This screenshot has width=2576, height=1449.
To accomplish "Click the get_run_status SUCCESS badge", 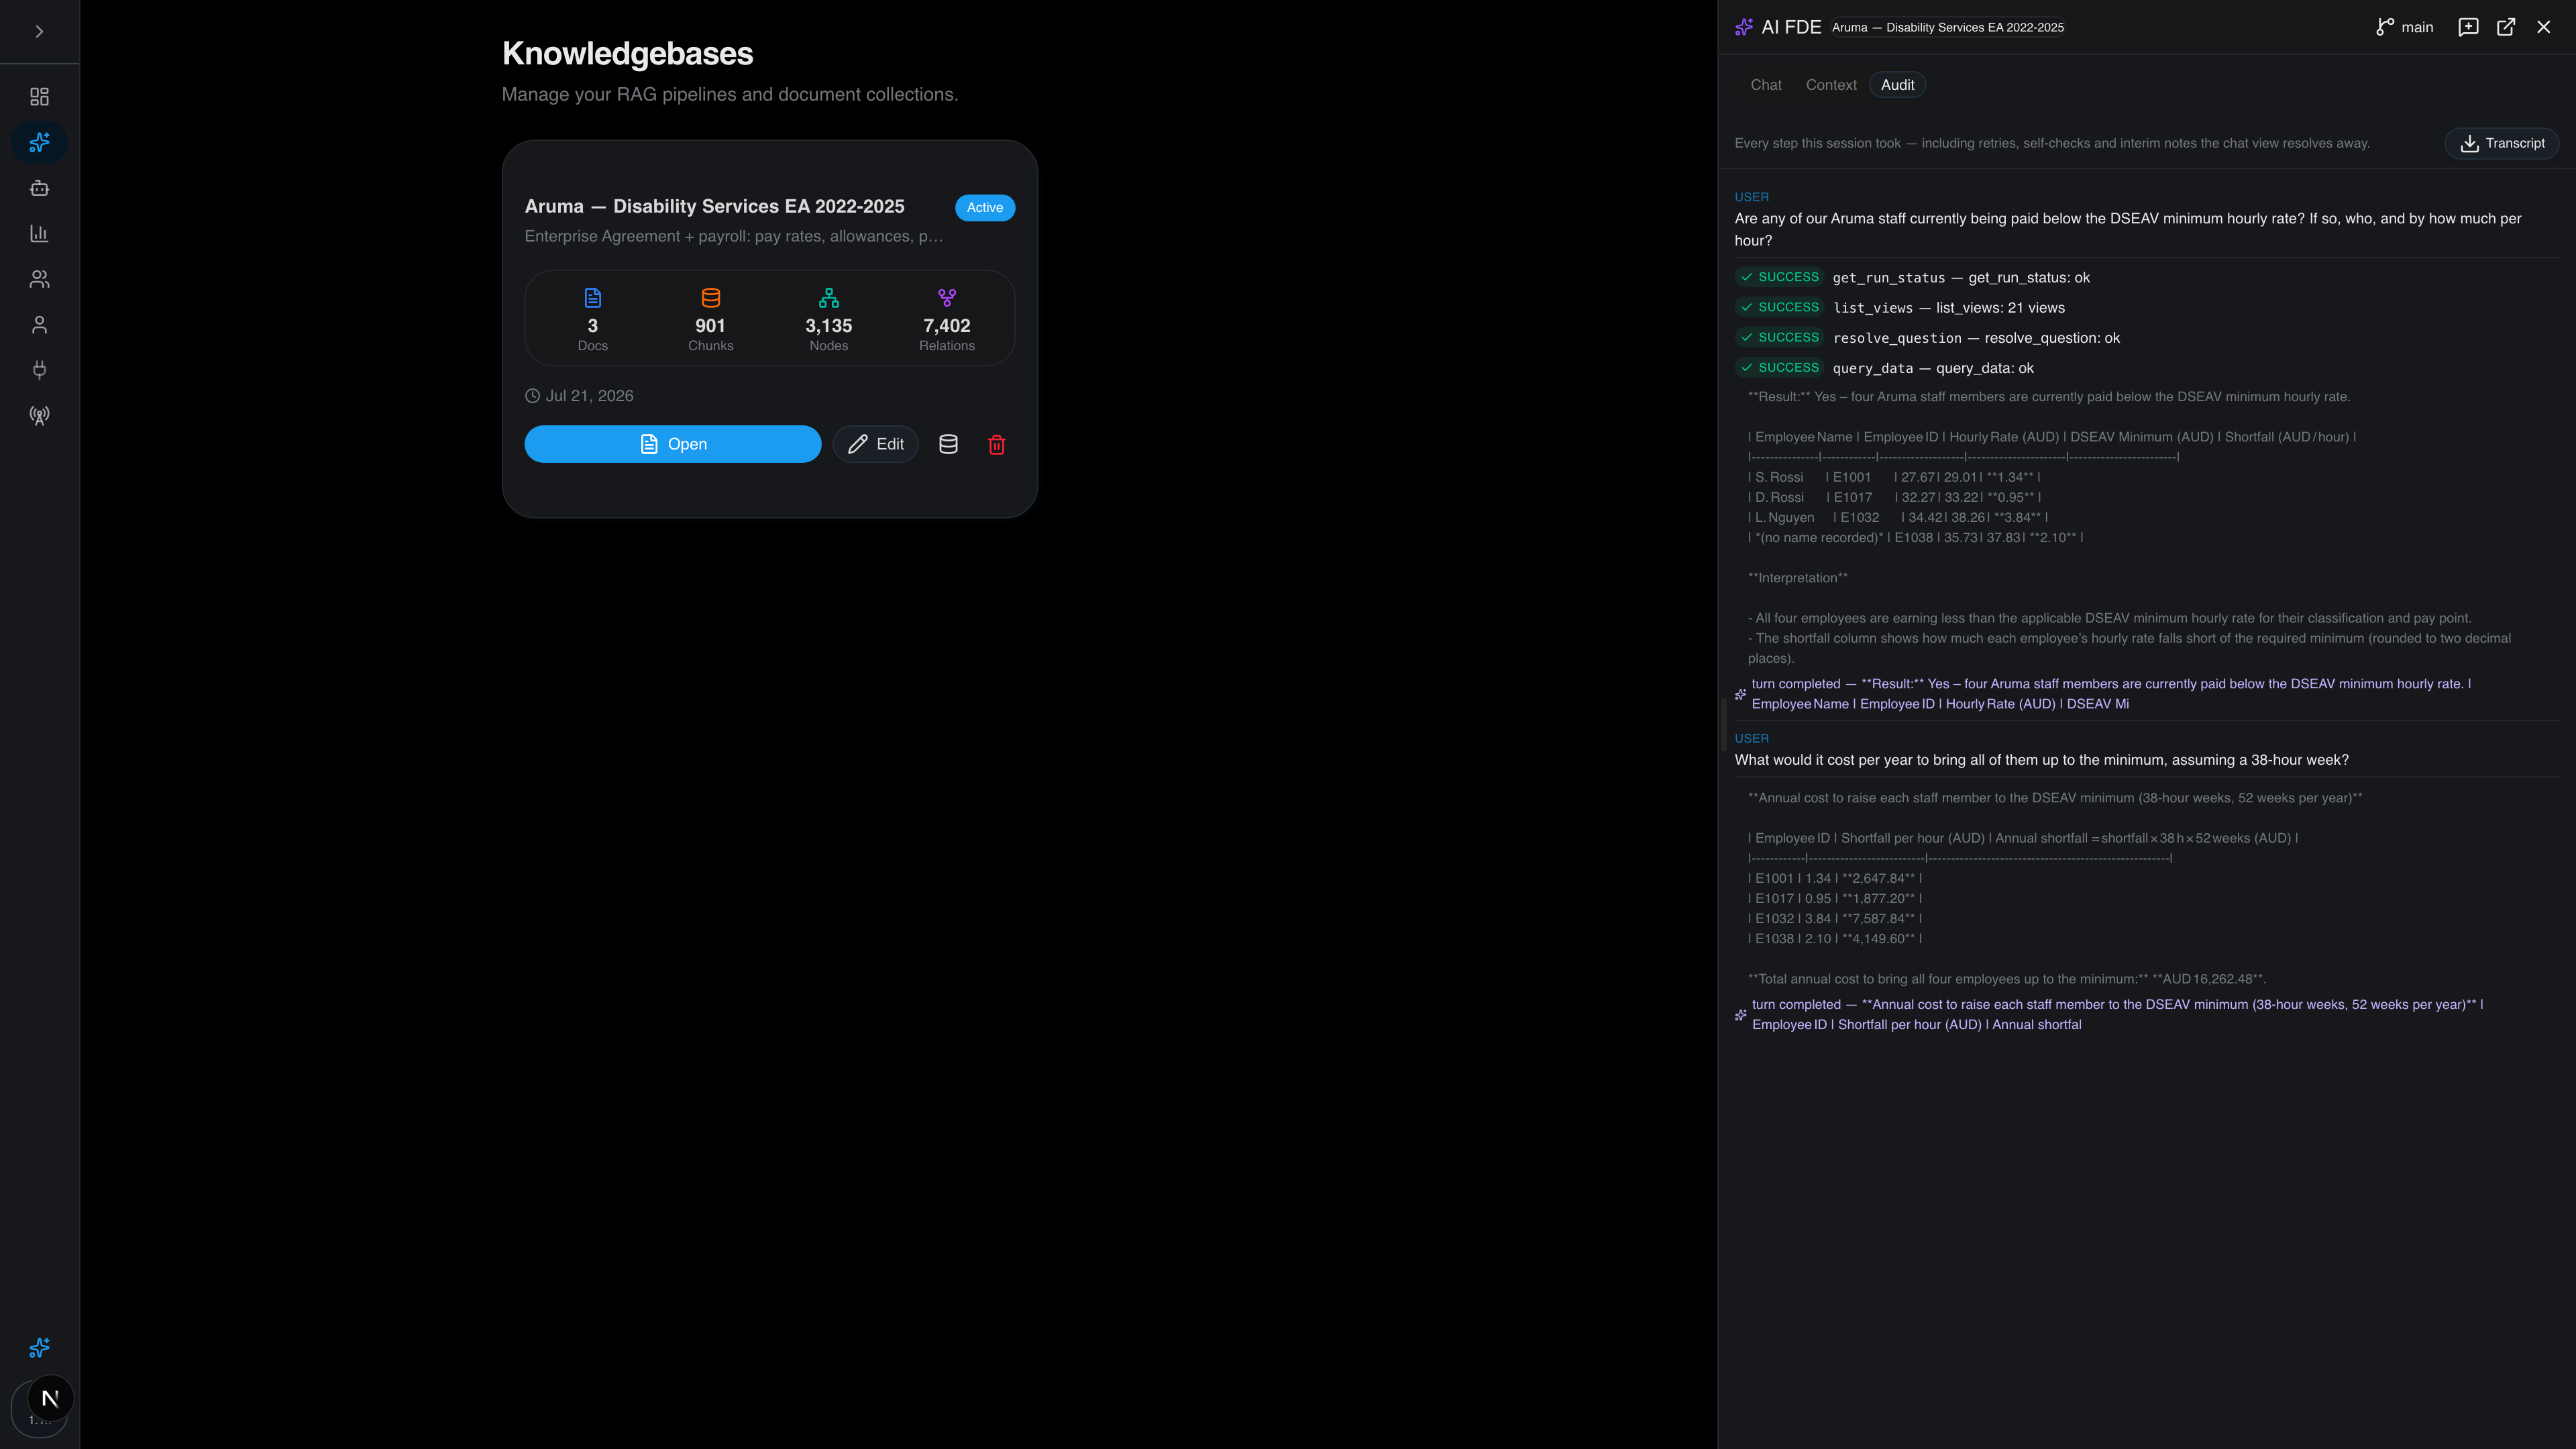I will pos(1779,277).
